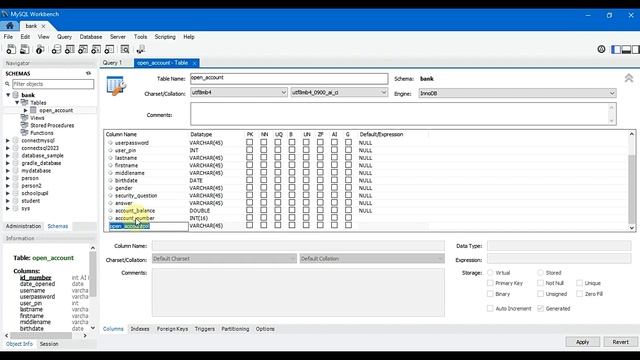Image resolution: width=640 pixels, height=360 pixels.
Task: Click the Views folder icon
Action: 24,118
